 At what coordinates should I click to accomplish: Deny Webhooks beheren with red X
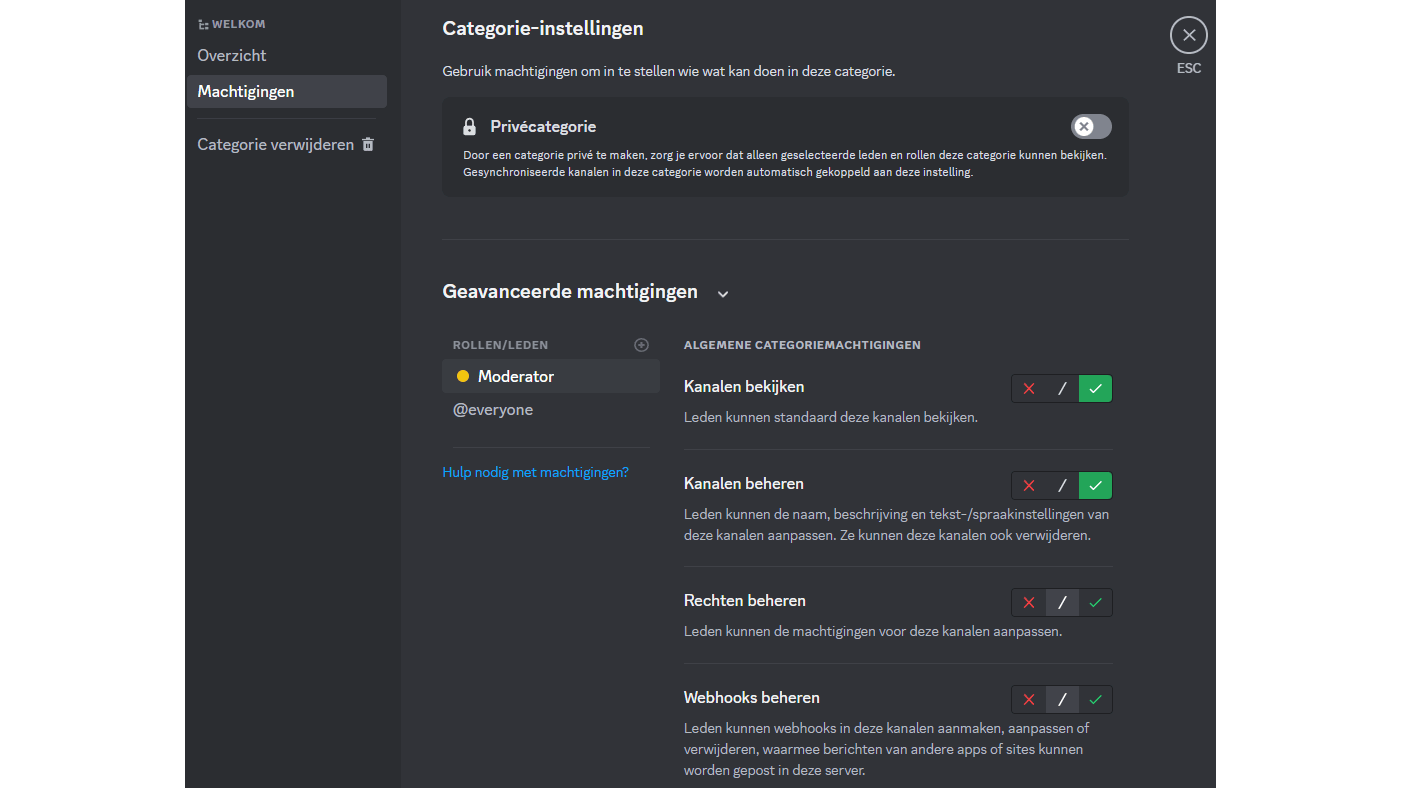1029,700
